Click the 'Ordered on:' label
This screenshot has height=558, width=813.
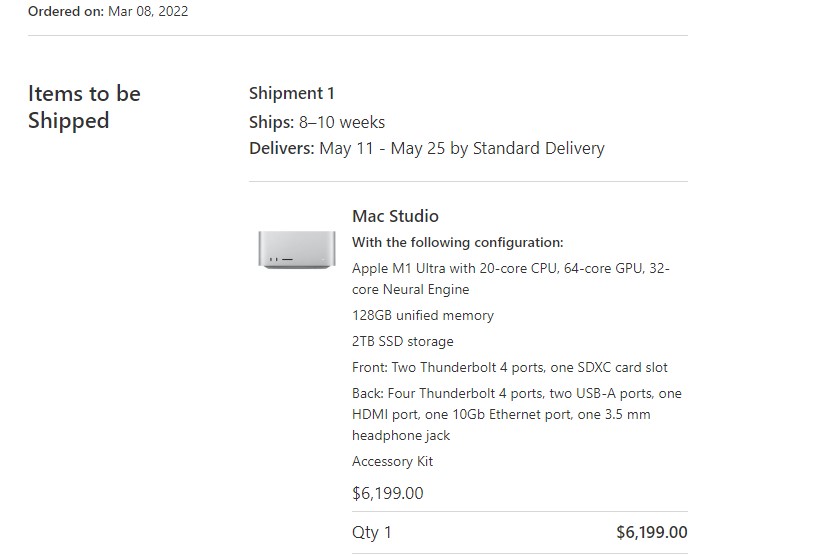[66, 11]
